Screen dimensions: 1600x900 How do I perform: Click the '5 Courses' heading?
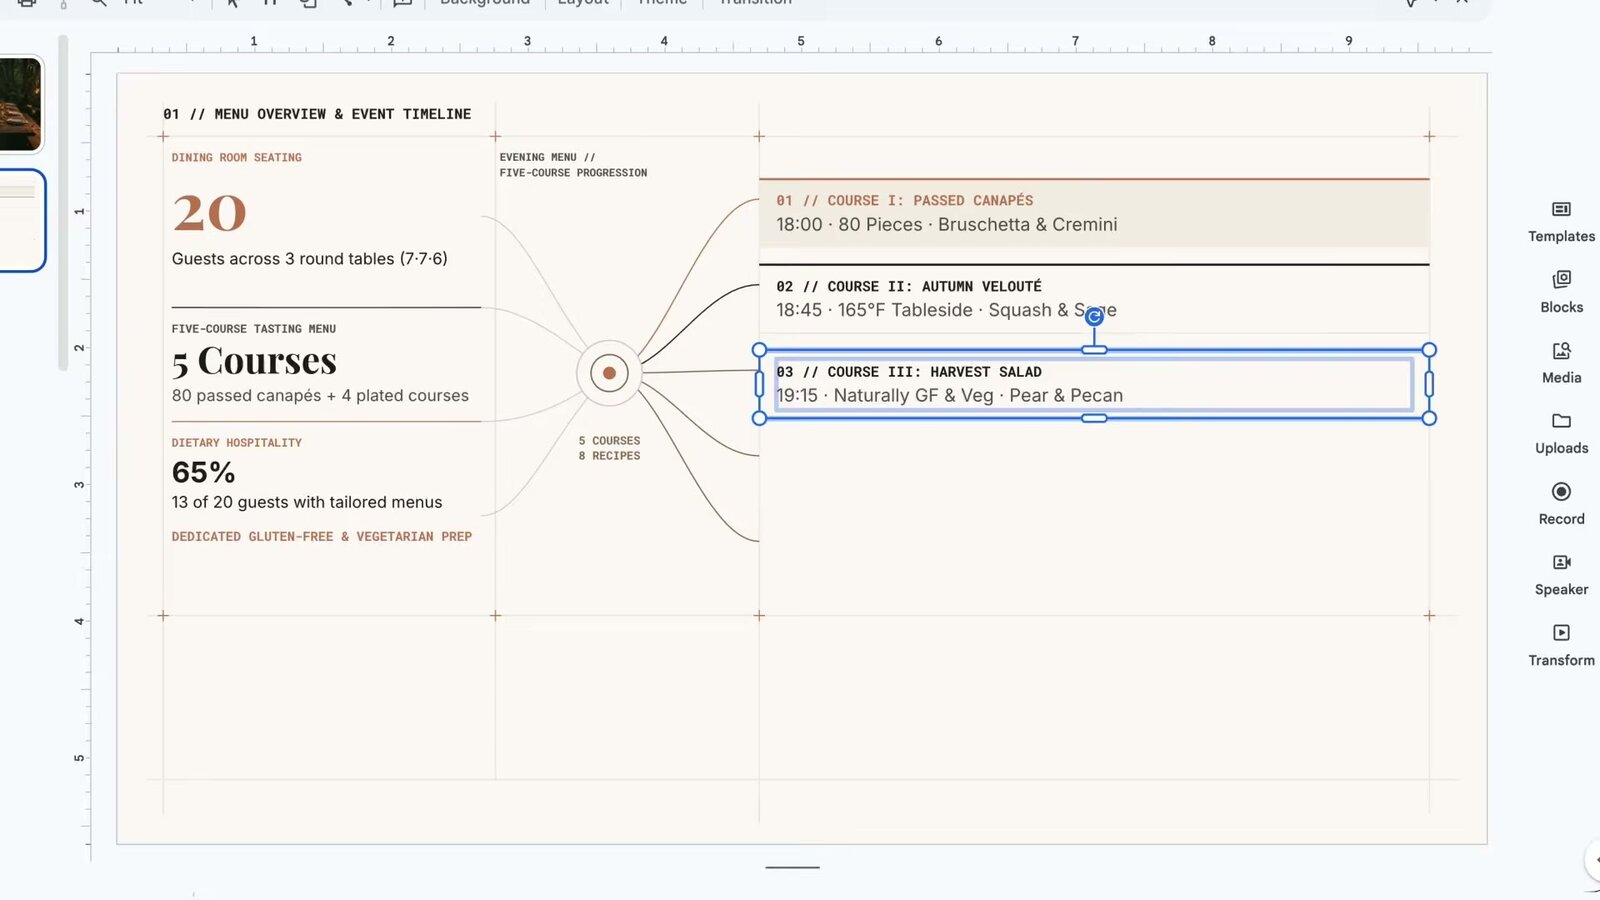pyautogui.click(x=254, y=361)
